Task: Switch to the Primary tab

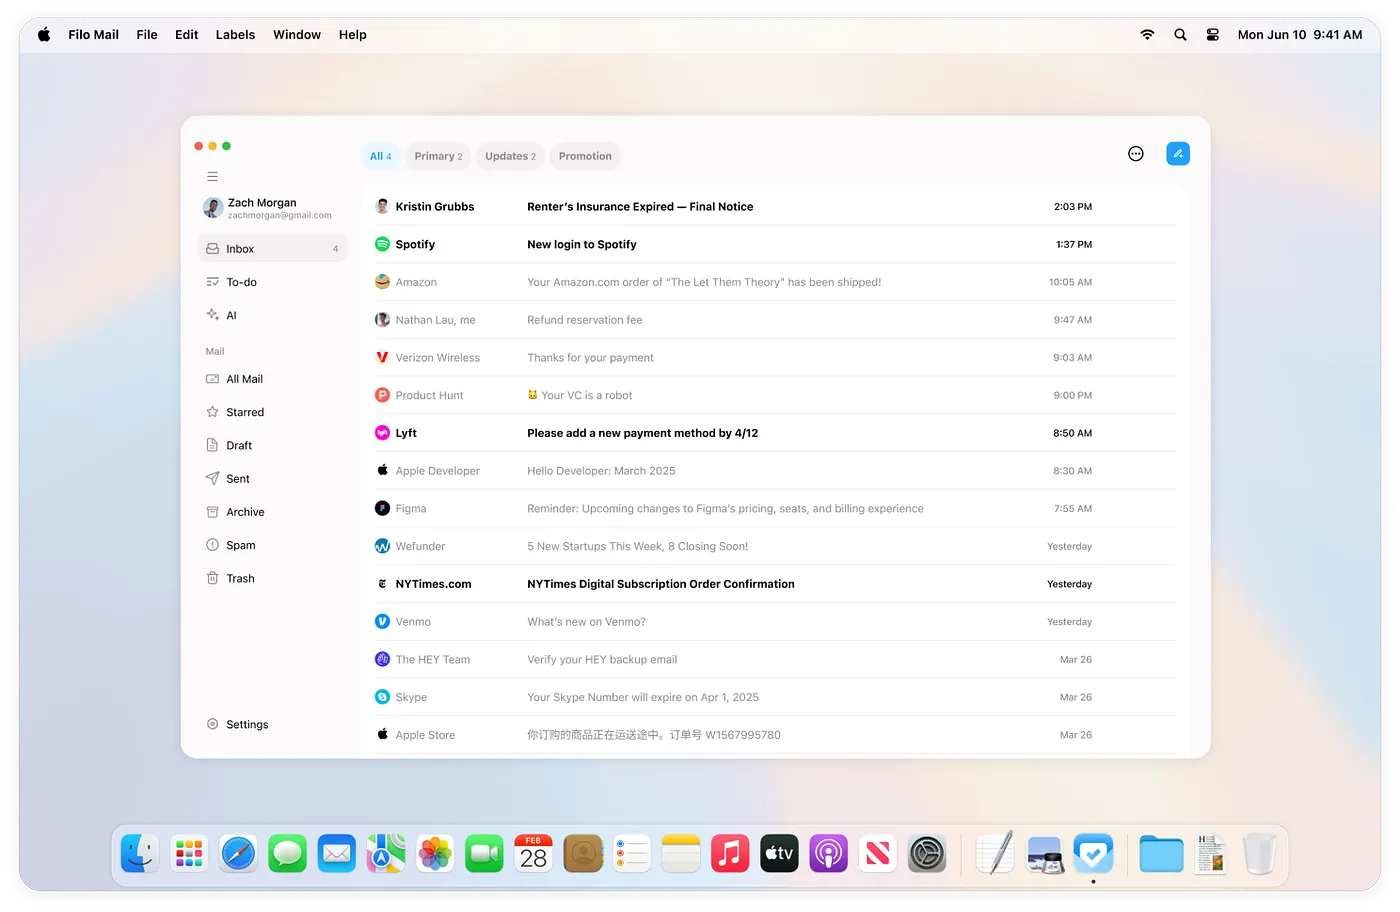Action: point(438,156)
